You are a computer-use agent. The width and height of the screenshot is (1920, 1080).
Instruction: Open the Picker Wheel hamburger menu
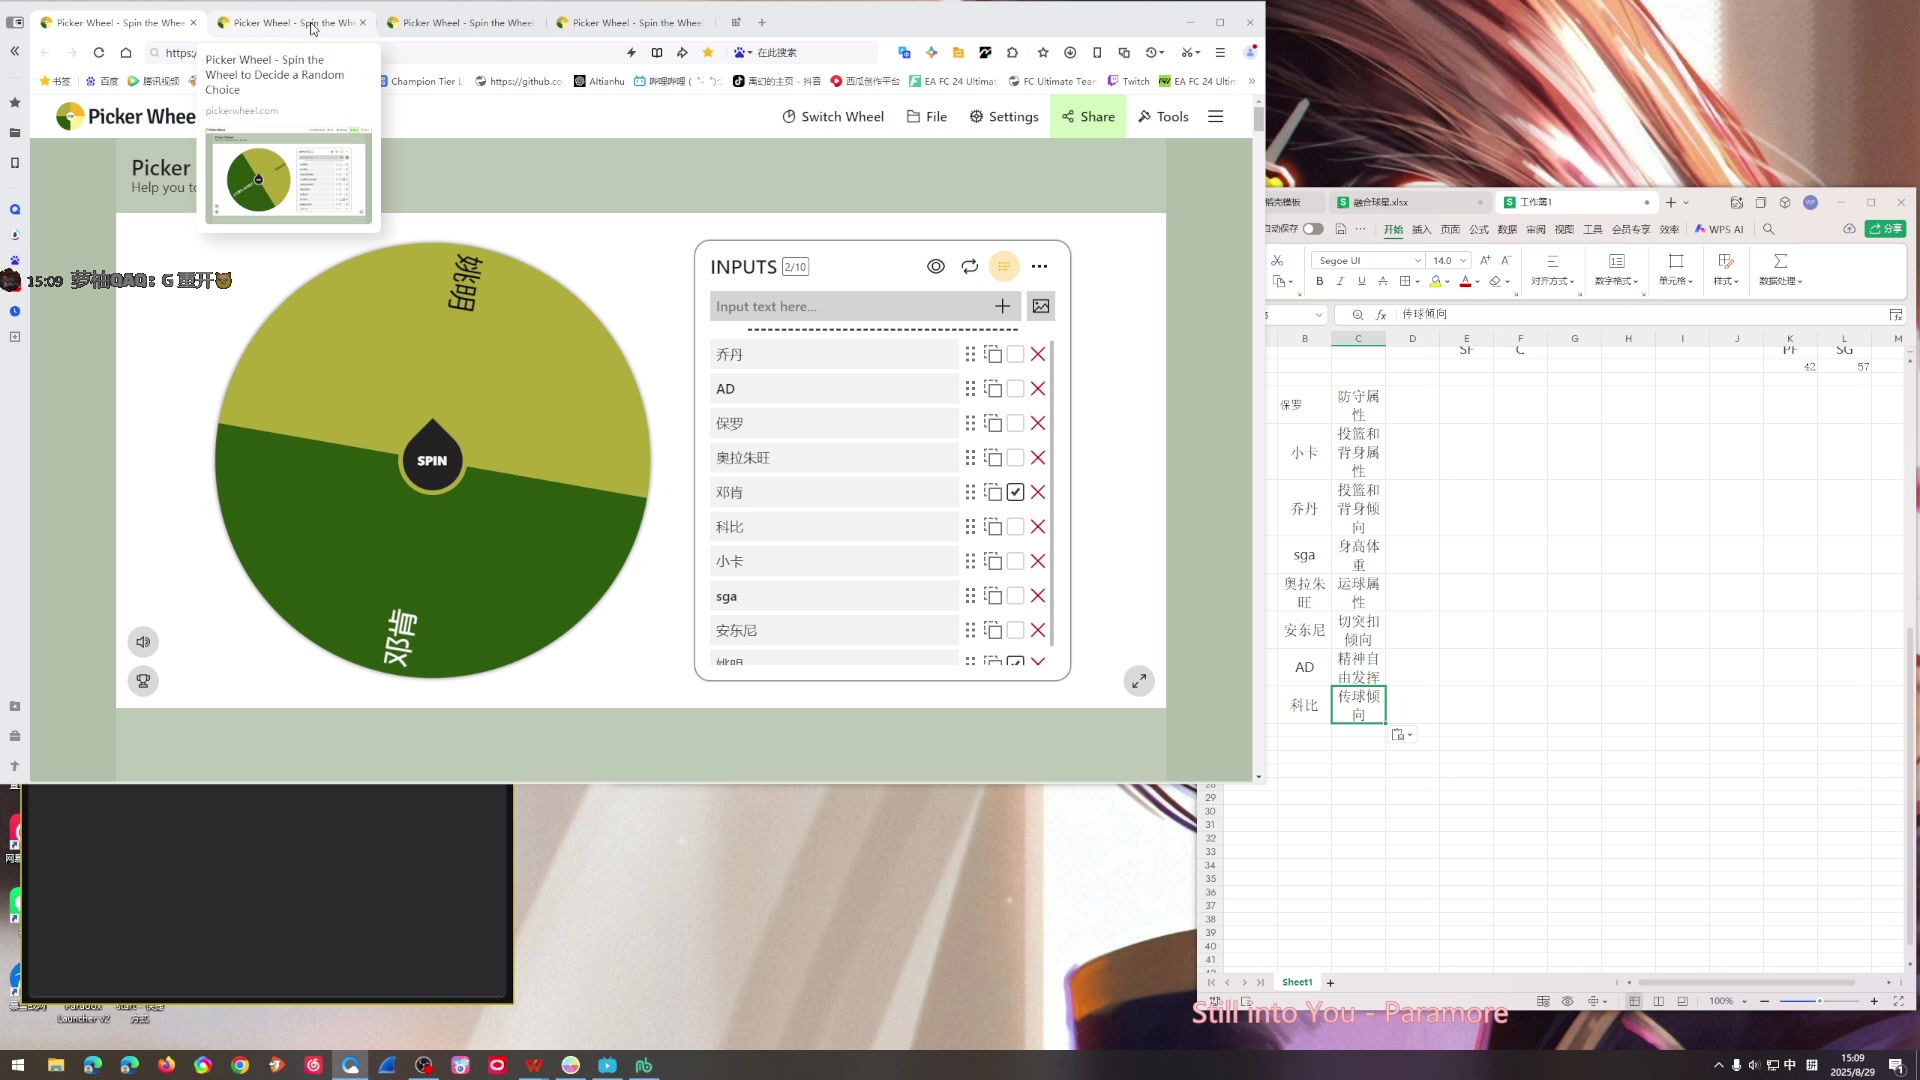coord(1216,117)
